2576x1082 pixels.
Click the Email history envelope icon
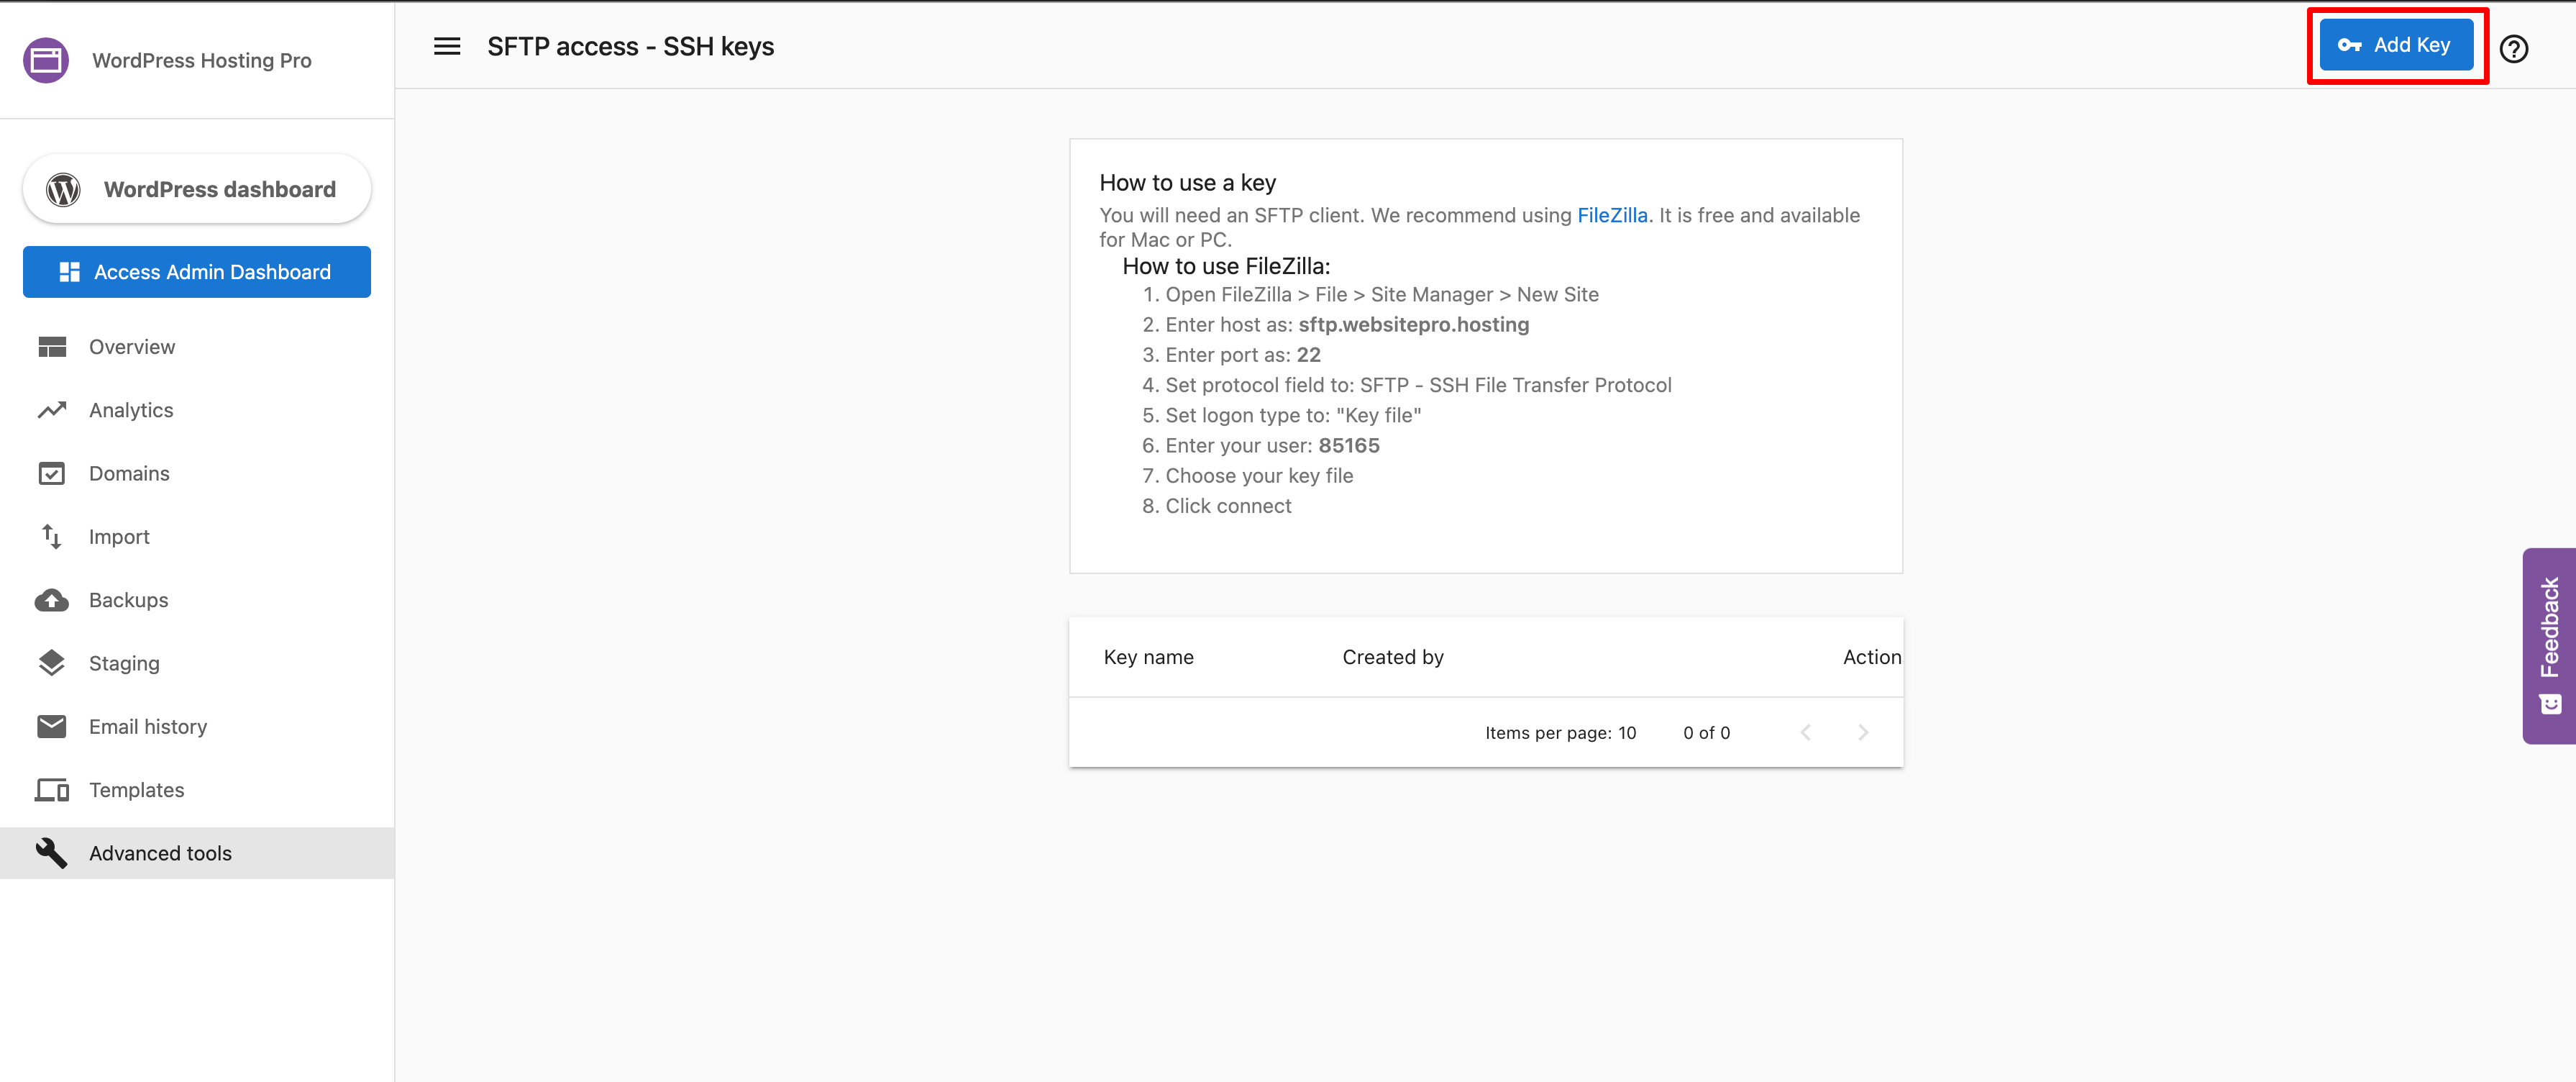tap(52, 726)
